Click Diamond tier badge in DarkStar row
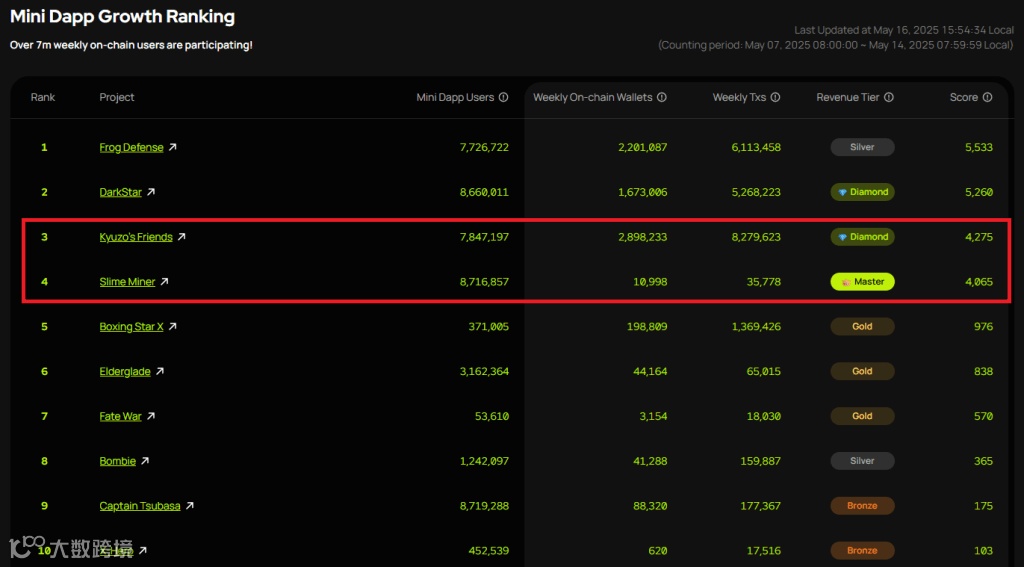This screenshot has height=567, width=1024. click(x=862, y=192)
